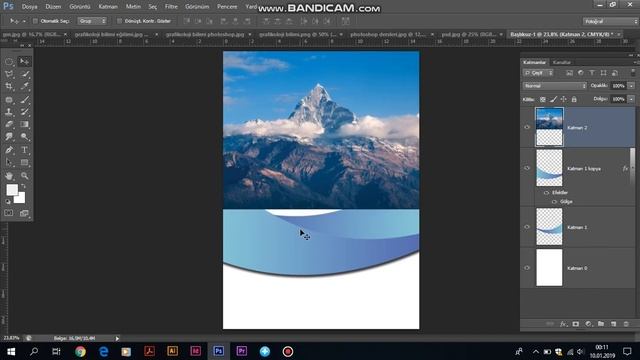The image size is (640, 360).
Task: Hide the Katman 1 layer
Action: 527,227
